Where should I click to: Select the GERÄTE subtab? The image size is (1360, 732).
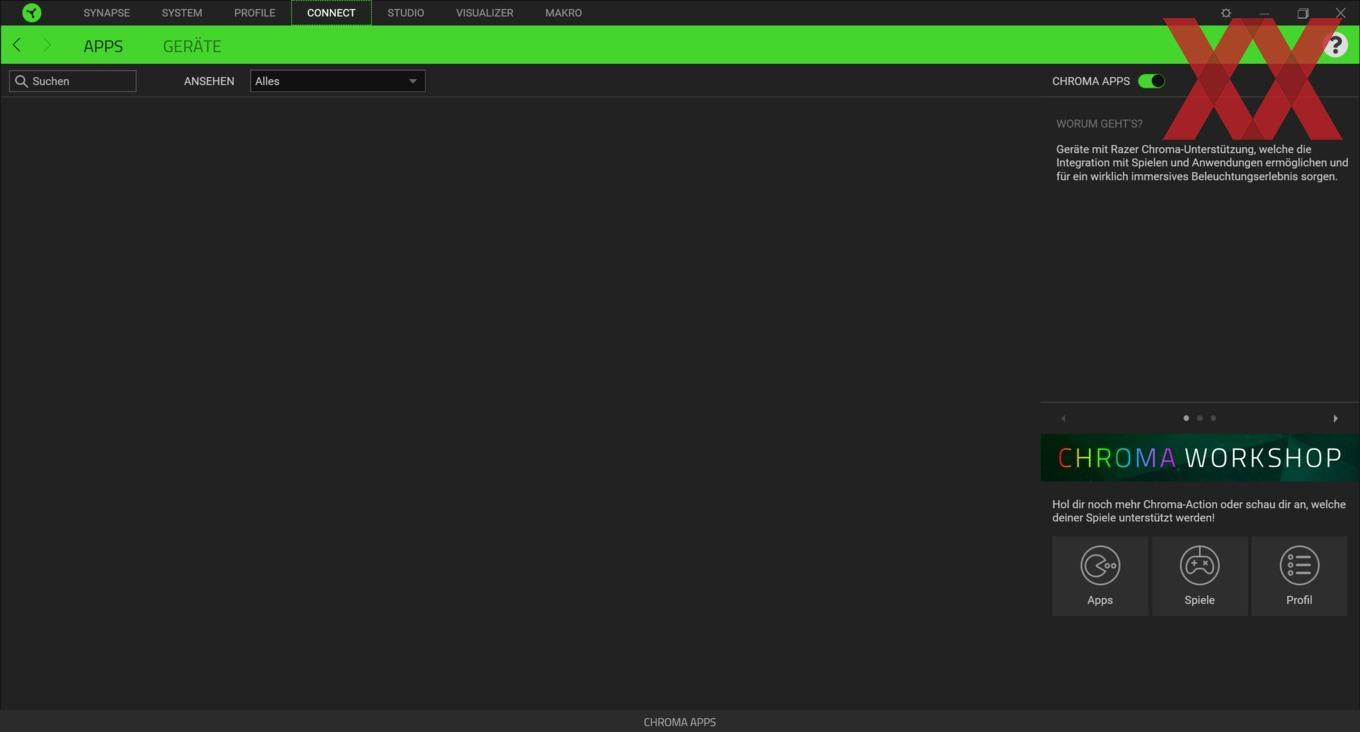(x=192, y=46)
